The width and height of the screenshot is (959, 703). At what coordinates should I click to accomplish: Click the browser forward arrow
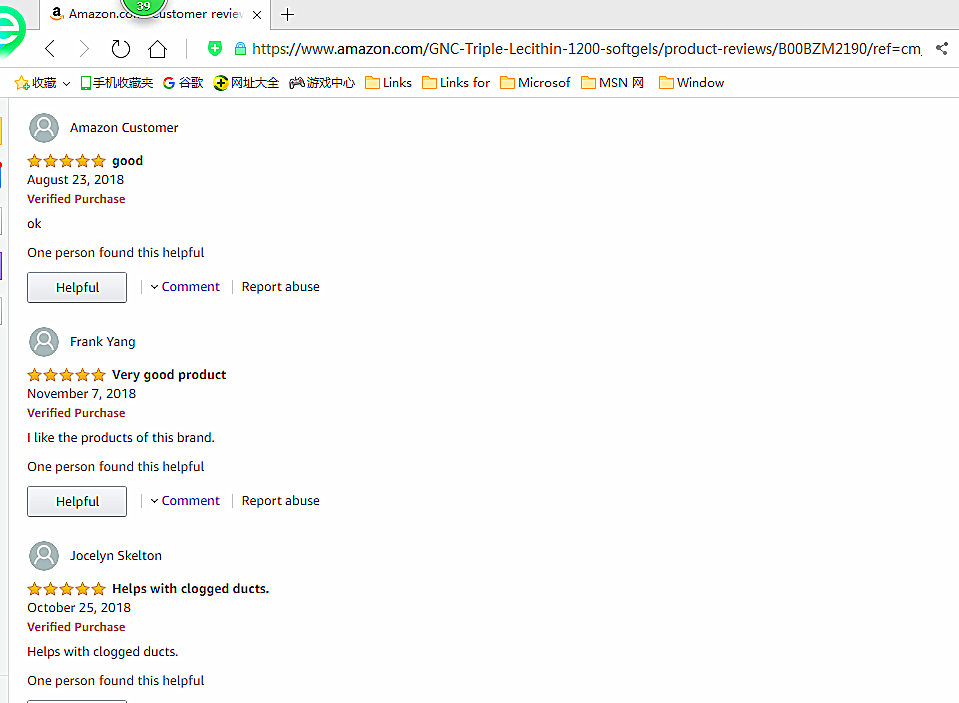[84, 49]
